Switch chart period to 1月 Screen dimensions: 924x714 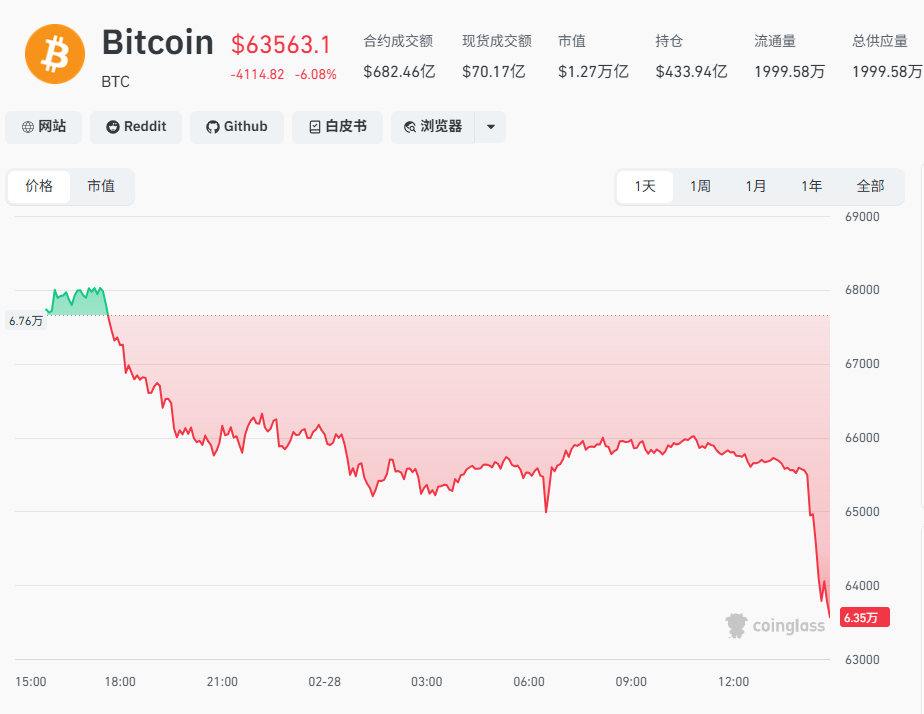click(756, 186)
